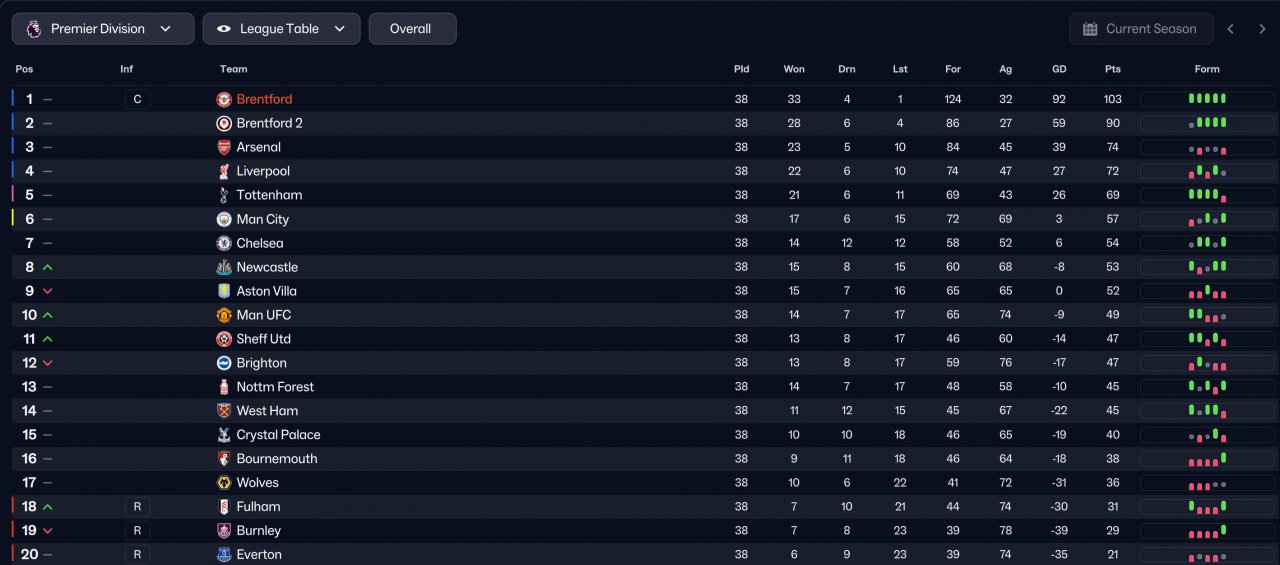Click the Brentford club badge icon
Screen dimensions: 1280x565
click(224, 99)
